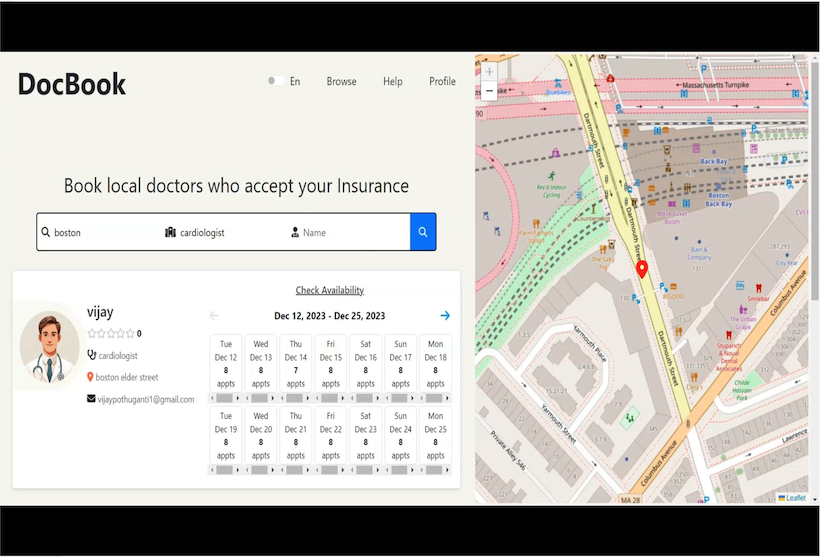The width and height of the screenshot is (821, 557).
Task: Click the horizontal scrollbar under Mon Dec 18
Action: [x=435, y=398]
